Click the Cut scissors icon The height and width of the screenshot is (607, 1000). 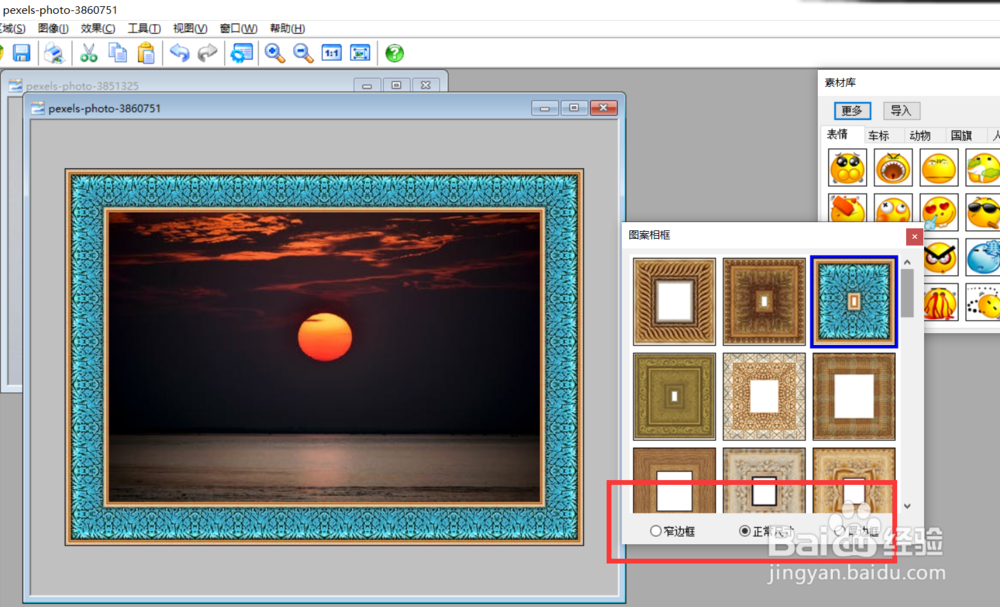(89, 53)
